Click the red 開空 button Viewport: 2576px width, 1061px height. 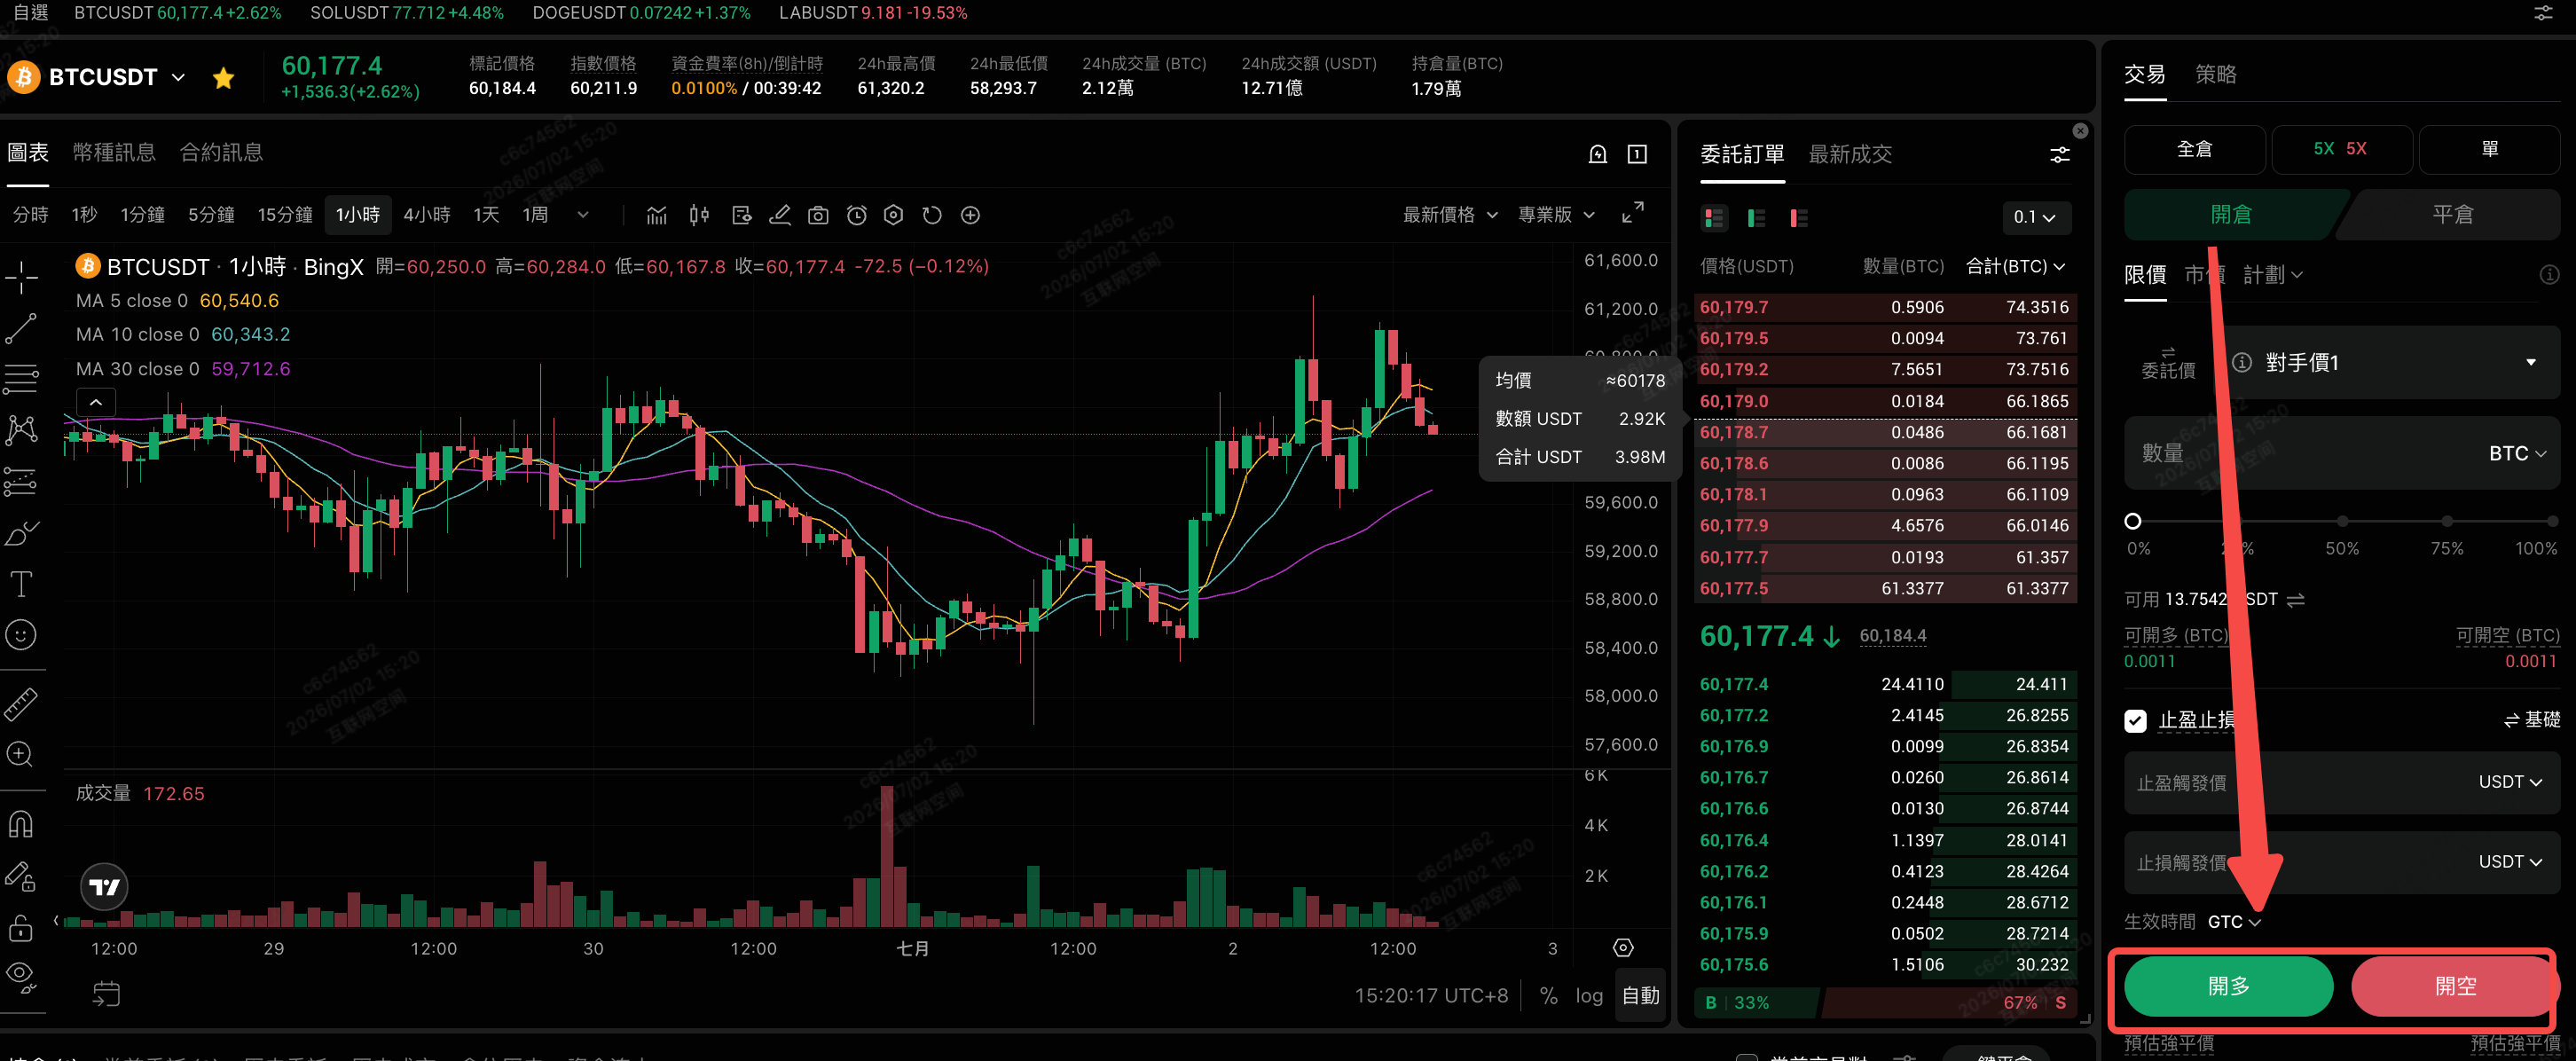(x=2454, y=985)
